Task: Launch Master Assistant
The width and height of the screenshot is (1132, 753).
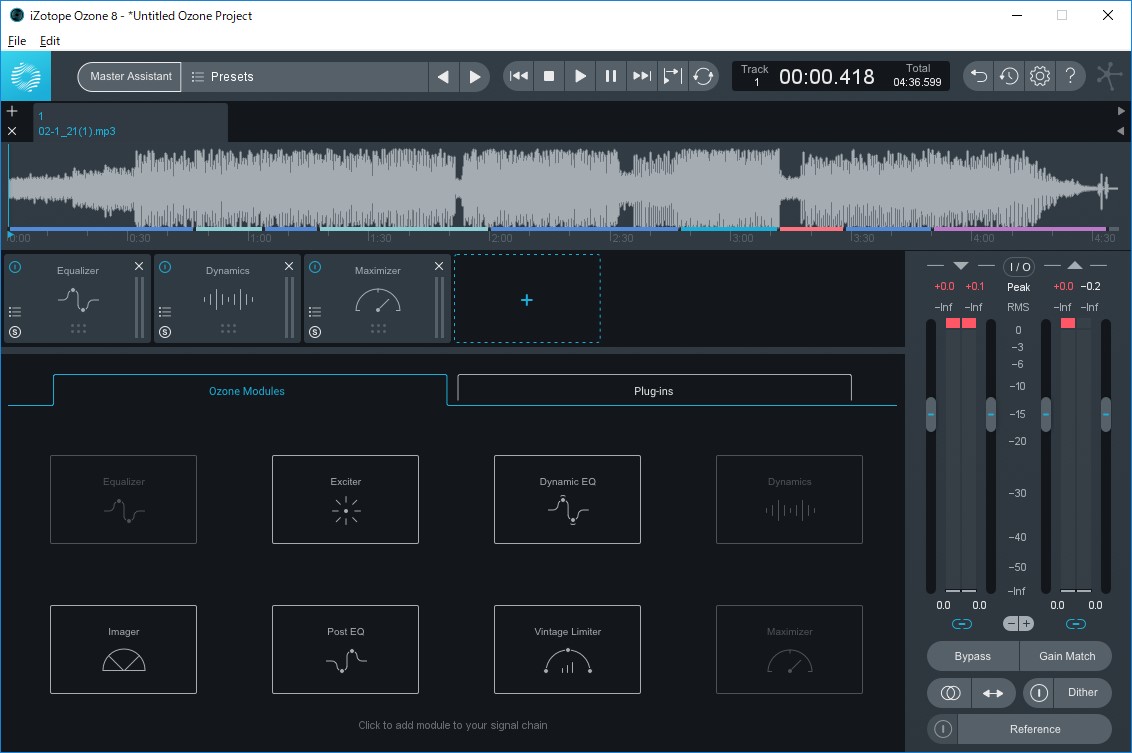Action: 130,77
